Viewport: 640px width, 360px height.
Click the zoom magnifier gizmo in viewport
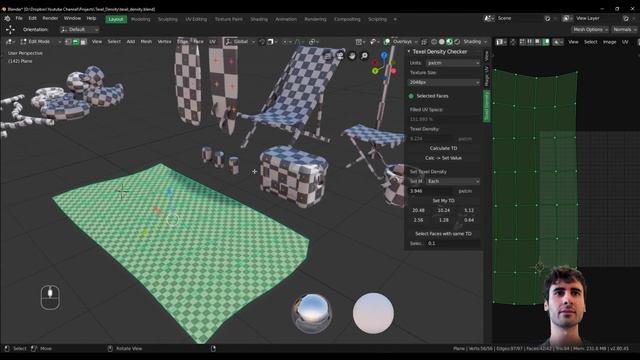[x=364, y=56]
